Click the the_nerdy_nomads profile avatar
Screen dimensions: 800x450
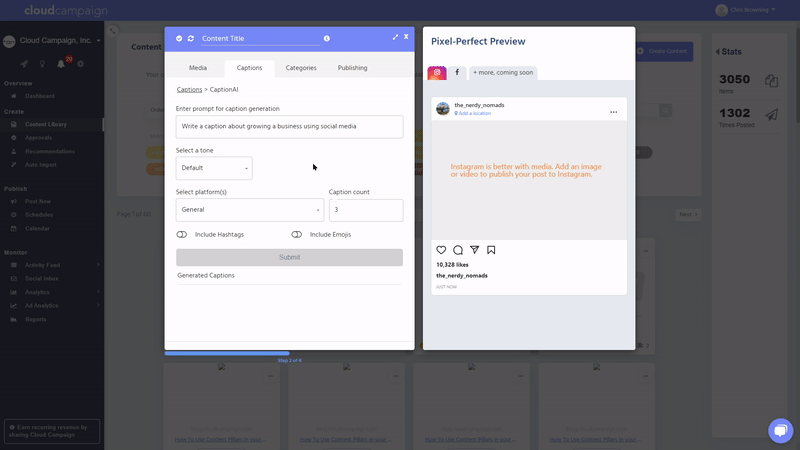coord(443,108)
